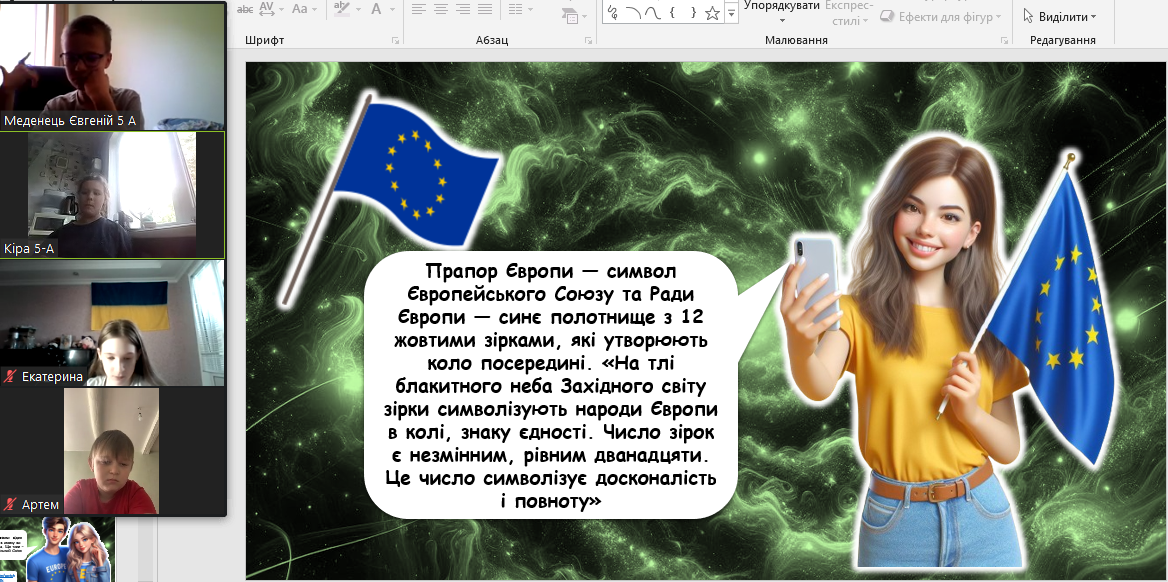Click the Прапор Європи text bubble
Screen dimensions: 1168x582
tap(552, 385)
